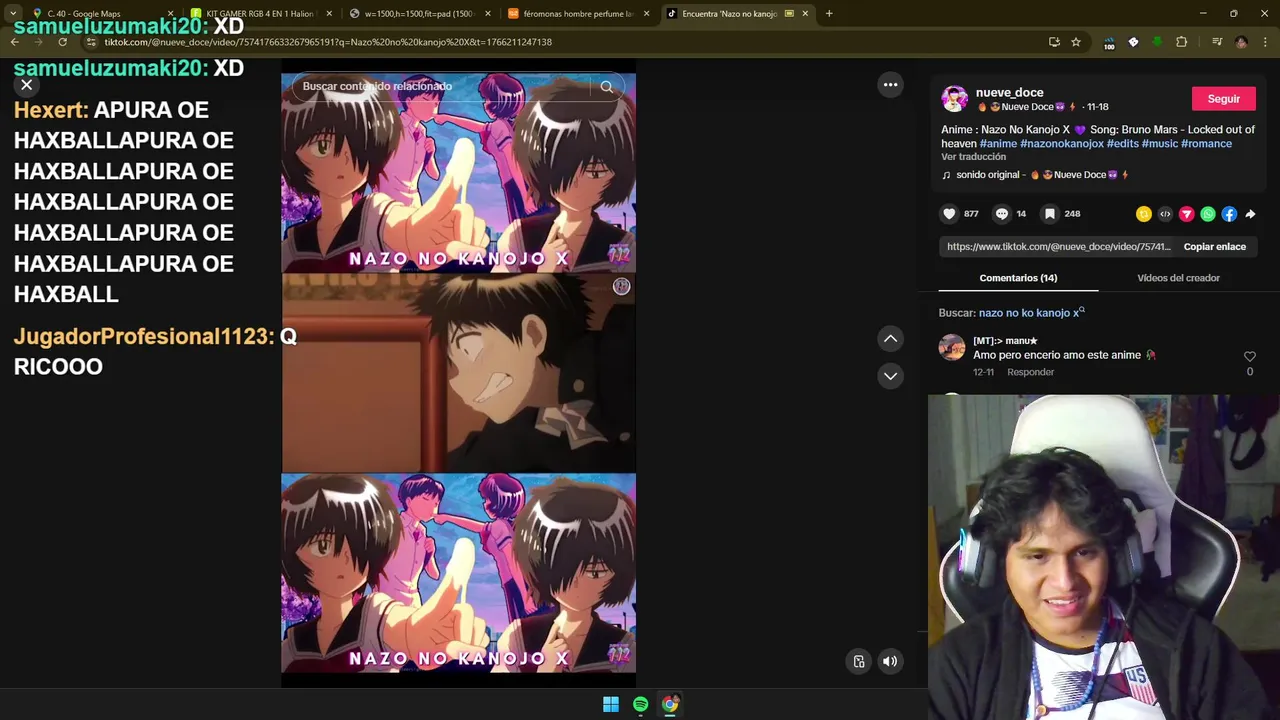The width and height of the screenshot is (1280, 720).
Task: Open the tab search dropdown arrow
Action: click(x=13, y=14)
